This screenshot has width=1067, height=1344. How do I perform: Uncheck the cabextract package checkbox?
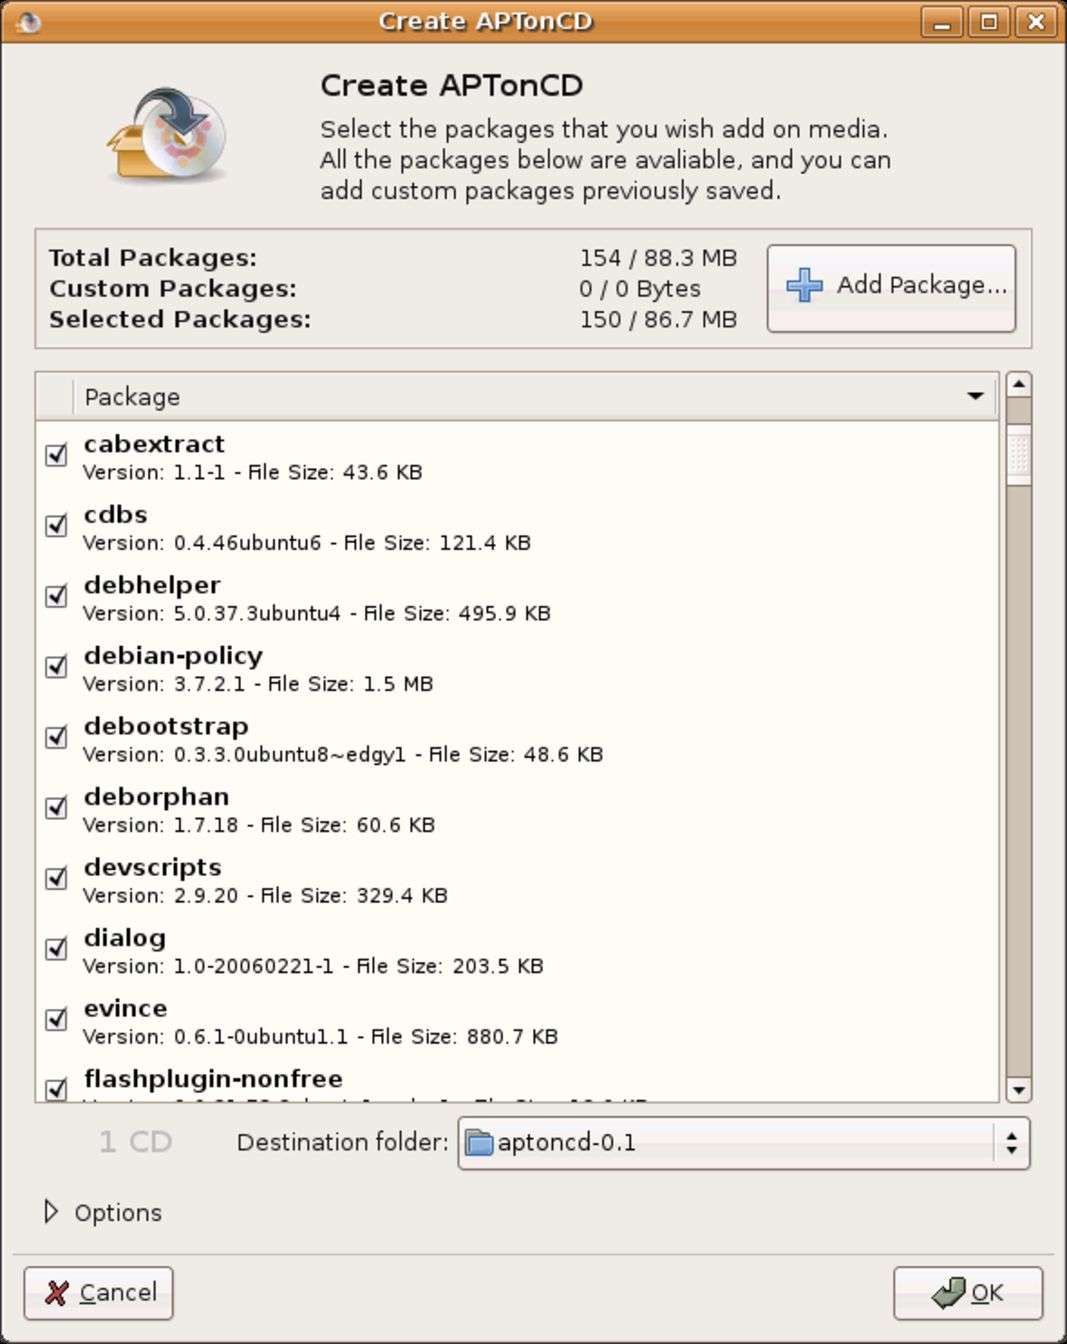pos(56,455)
